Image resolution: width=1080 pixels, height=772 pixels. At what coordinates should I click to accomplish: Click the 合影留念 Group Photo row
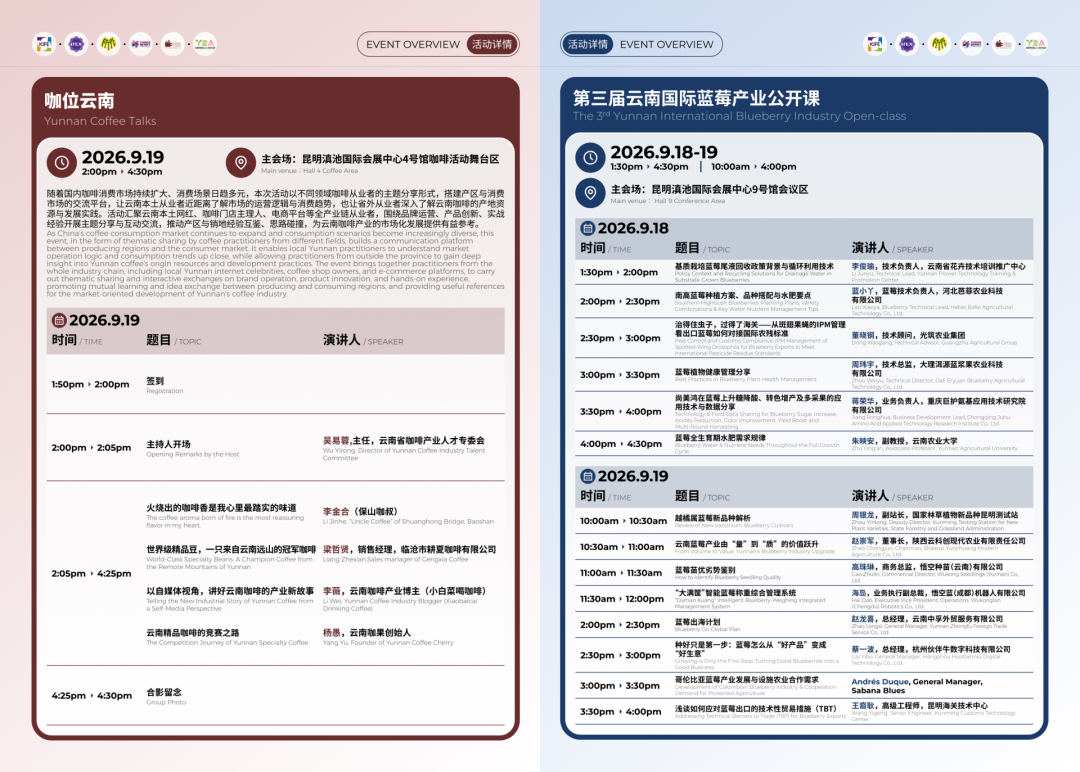coord(276,696)
